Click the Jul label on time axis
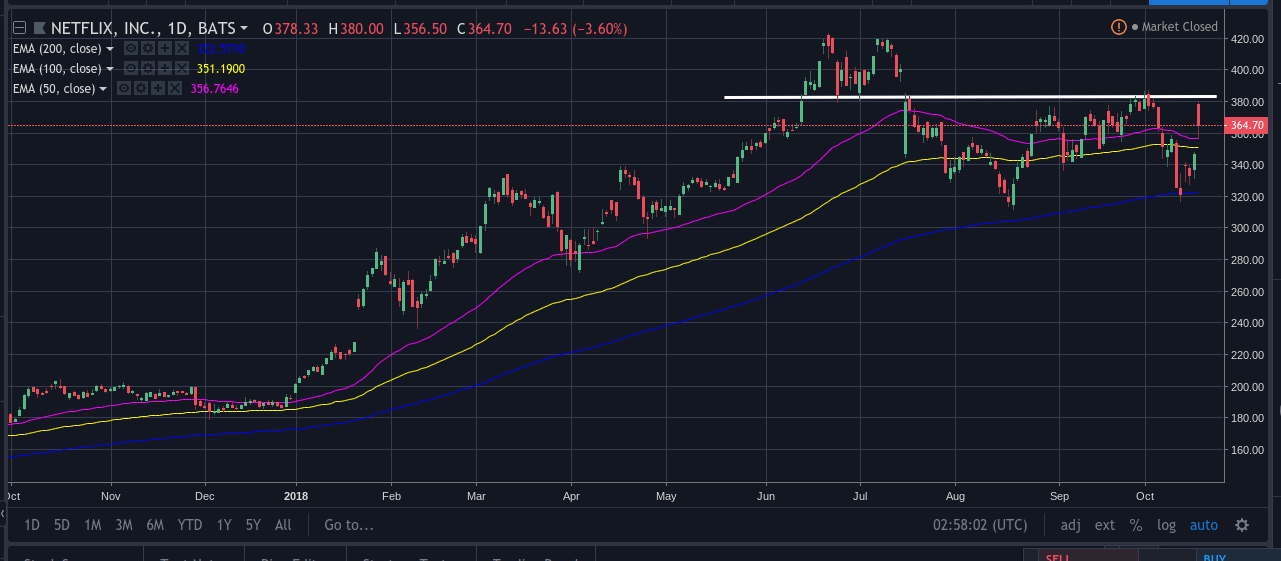The image size is (1281, 561). (861, 495)
